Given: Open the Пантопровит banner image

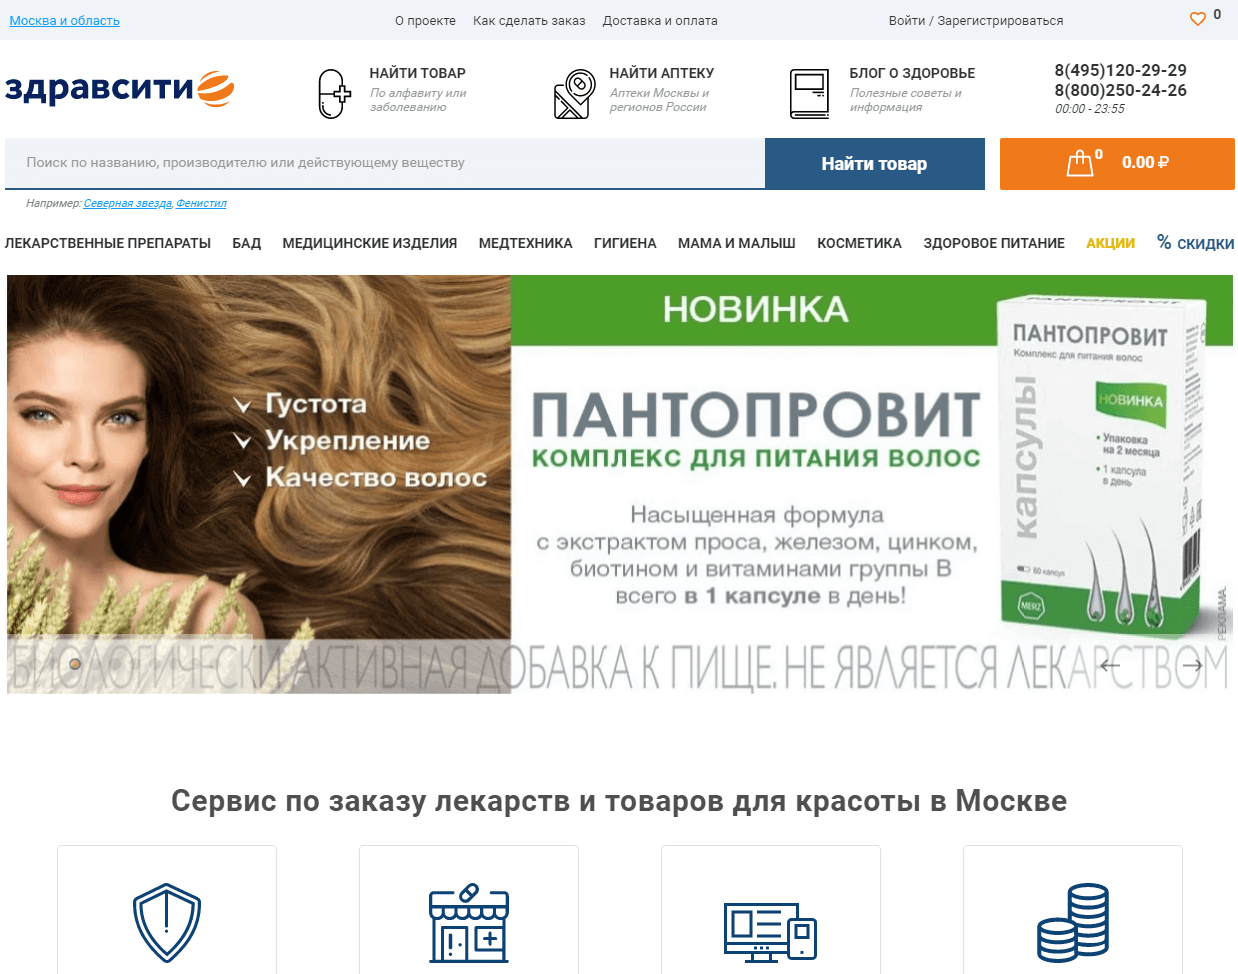Looking at the screenshot, I should pos(620,484).
